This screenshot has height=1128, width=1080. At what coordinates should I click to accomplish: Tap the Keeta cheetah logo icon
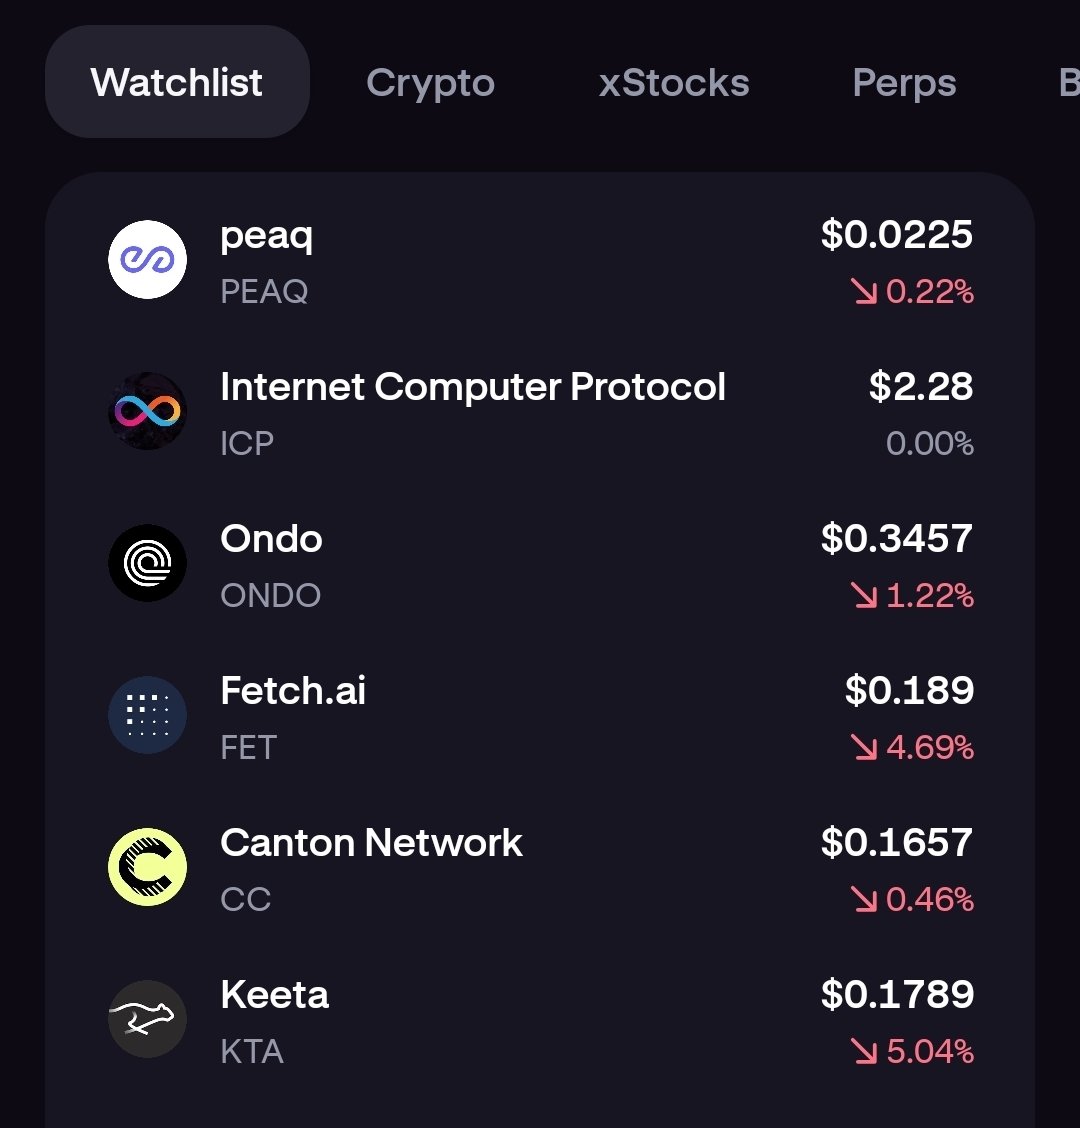pos(148,1019)
